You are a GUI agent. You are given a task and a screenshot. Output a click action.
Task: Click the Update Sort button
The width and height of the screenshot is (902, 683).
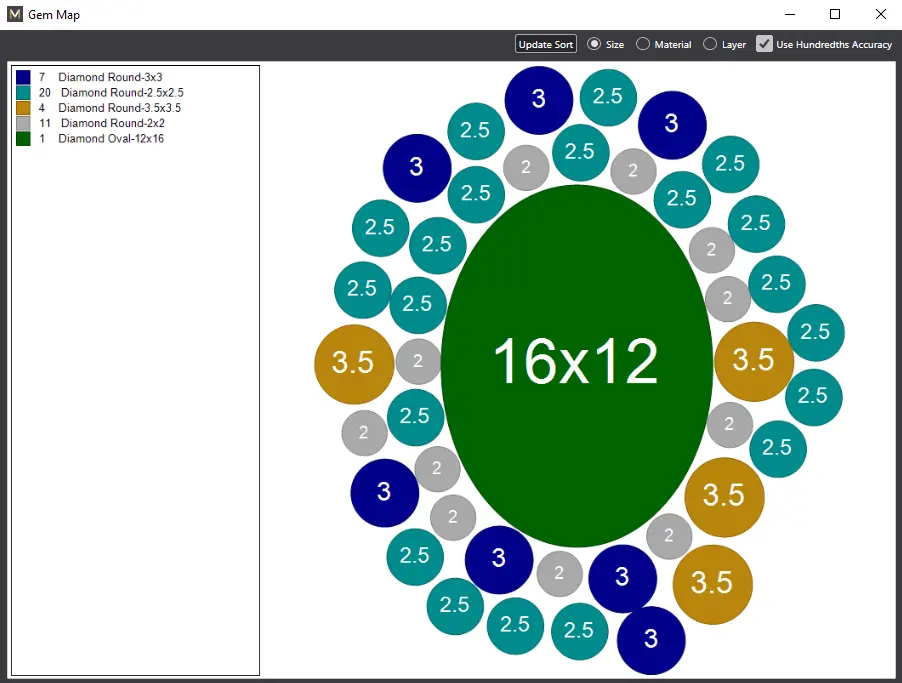click(x=546, y=44)
